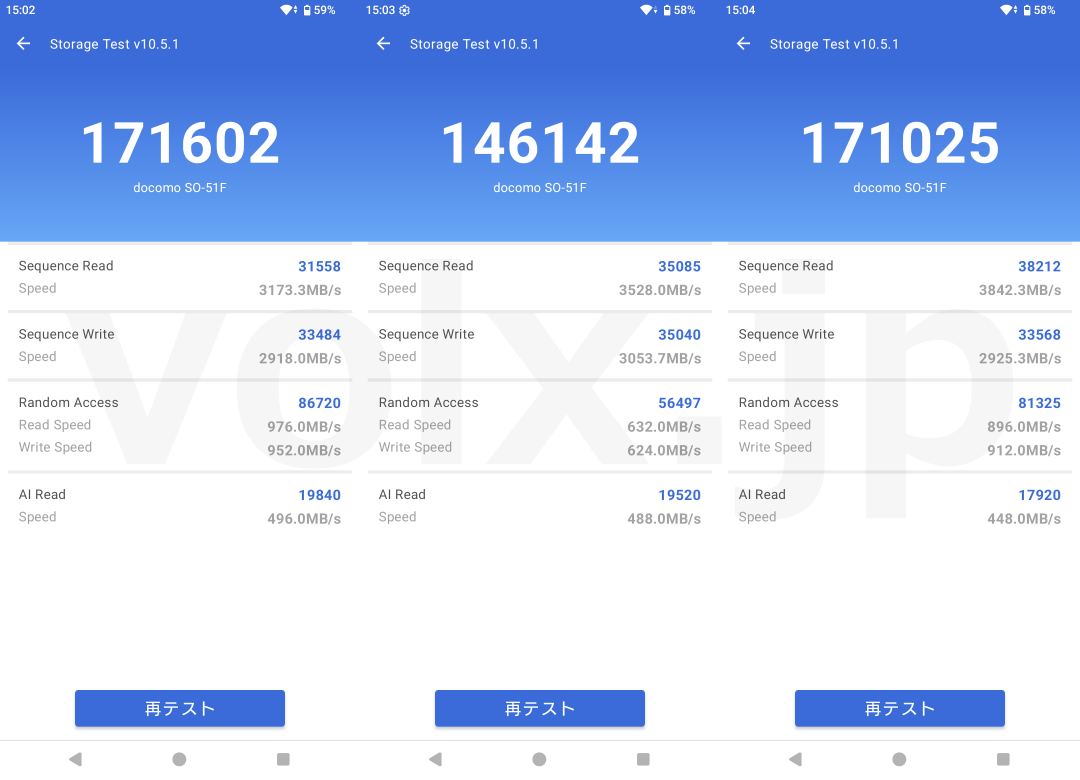Click random read speed 632.0MB/s

(664, 427)
